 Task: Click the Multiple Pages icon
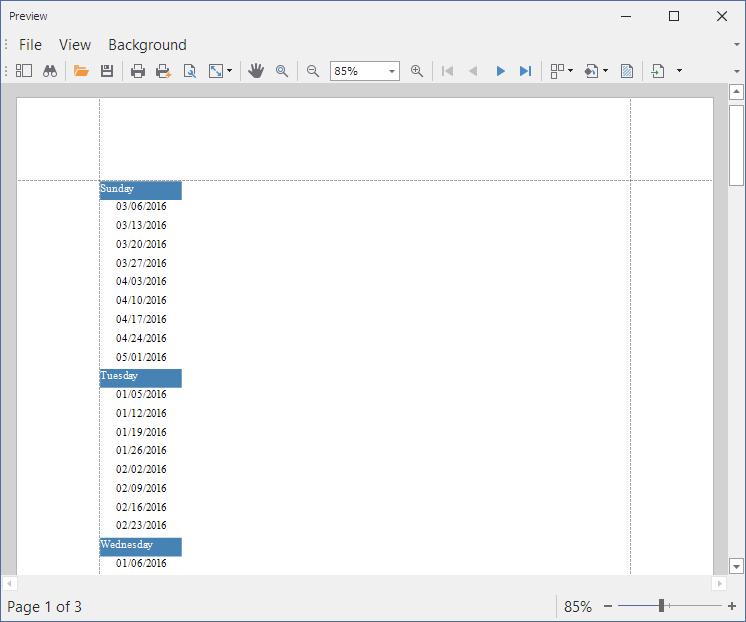pyautogui.click(x=557, y=71)
